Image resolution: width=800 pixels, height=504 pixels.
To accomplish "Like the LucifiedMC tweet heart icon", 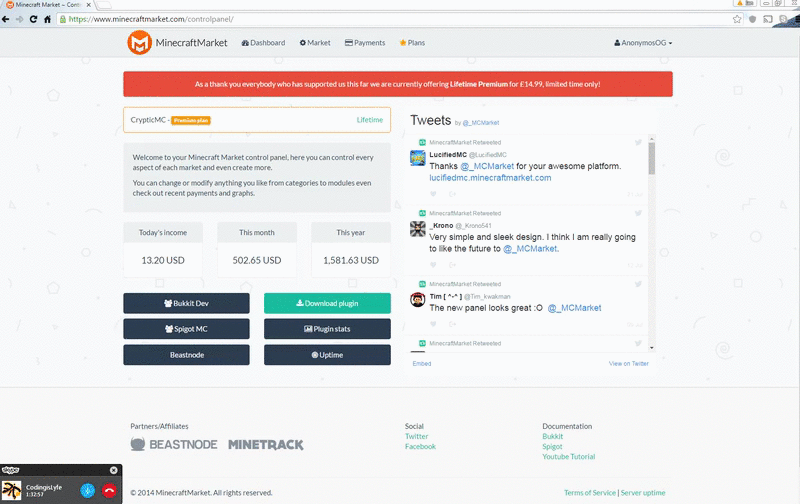I will pyautogui.click(x=433, y=194).
